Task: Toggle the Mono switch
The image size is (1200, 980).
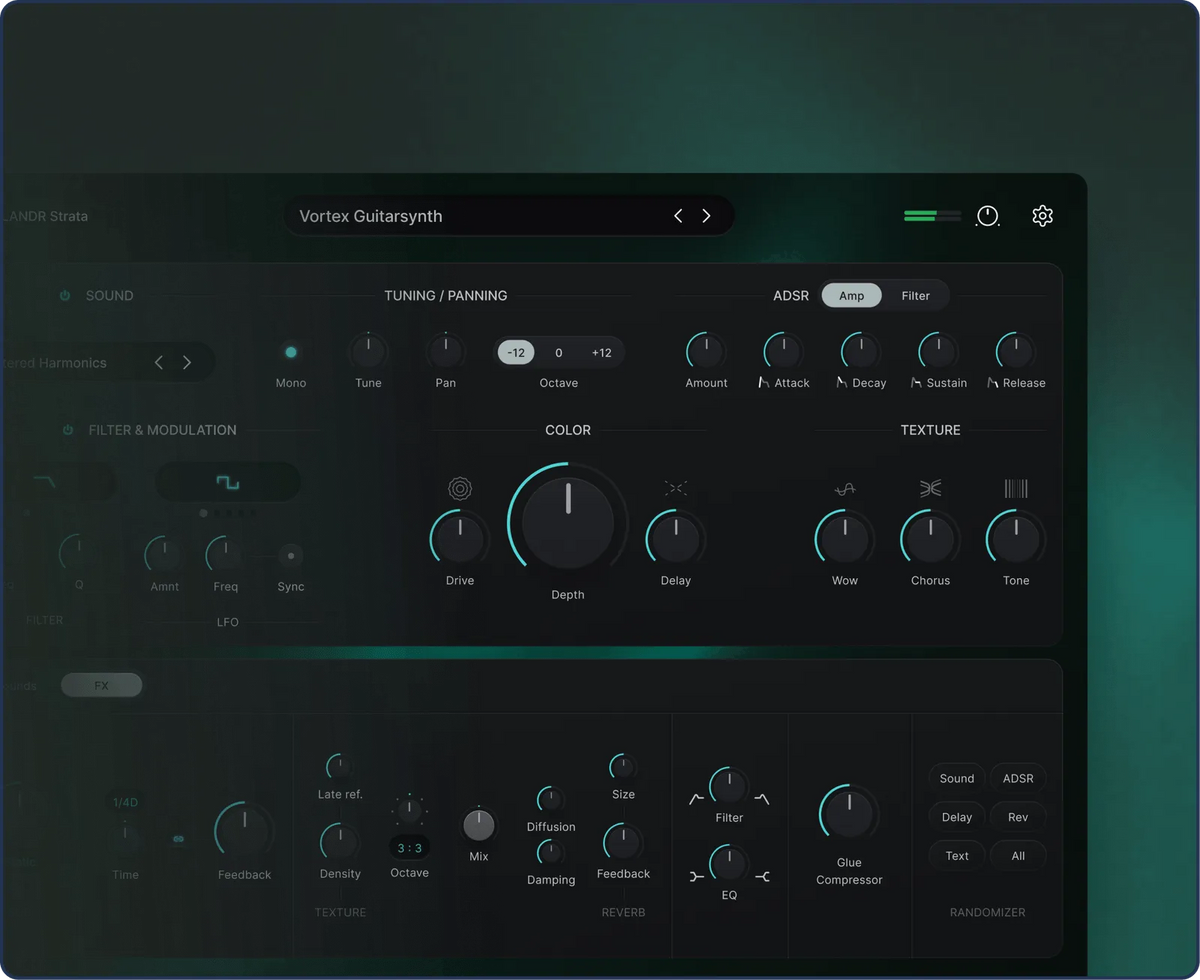Action: click(291, 352)
